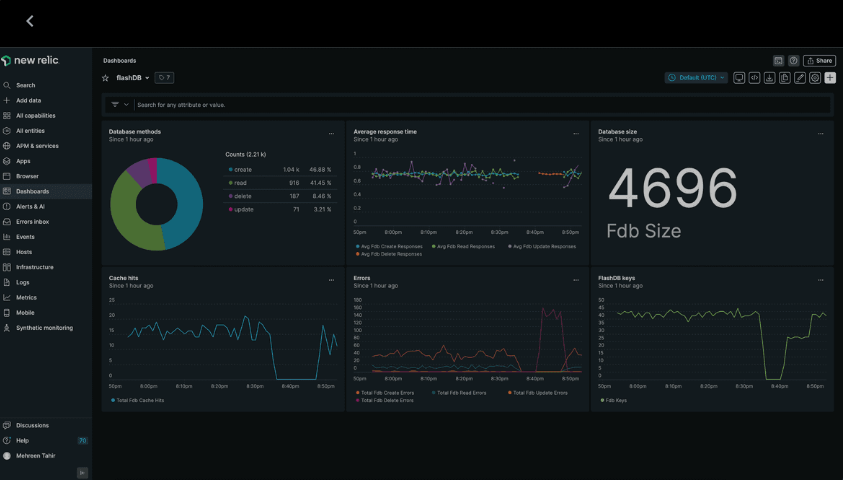Open the flashDB dashboard dropdown
The width and height of the screenshot is (843, 481).
tap(133, 78)
